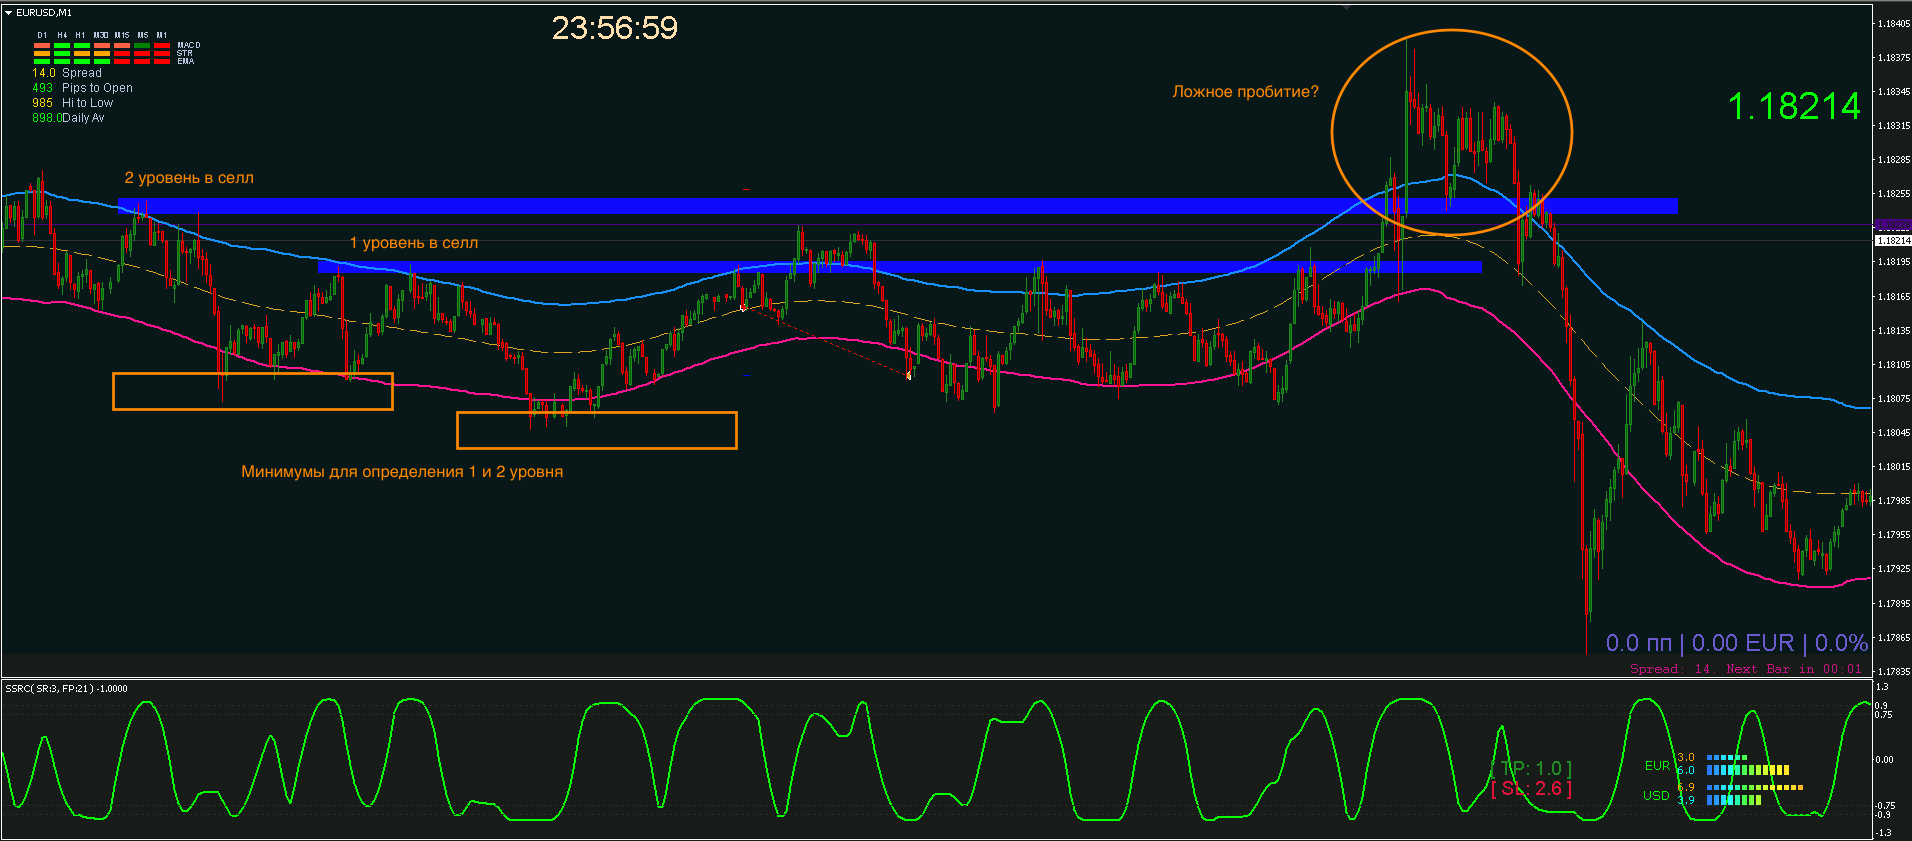Click the M1 timeframe label
Screen dimensions: 1912x841
click(162, 35)
